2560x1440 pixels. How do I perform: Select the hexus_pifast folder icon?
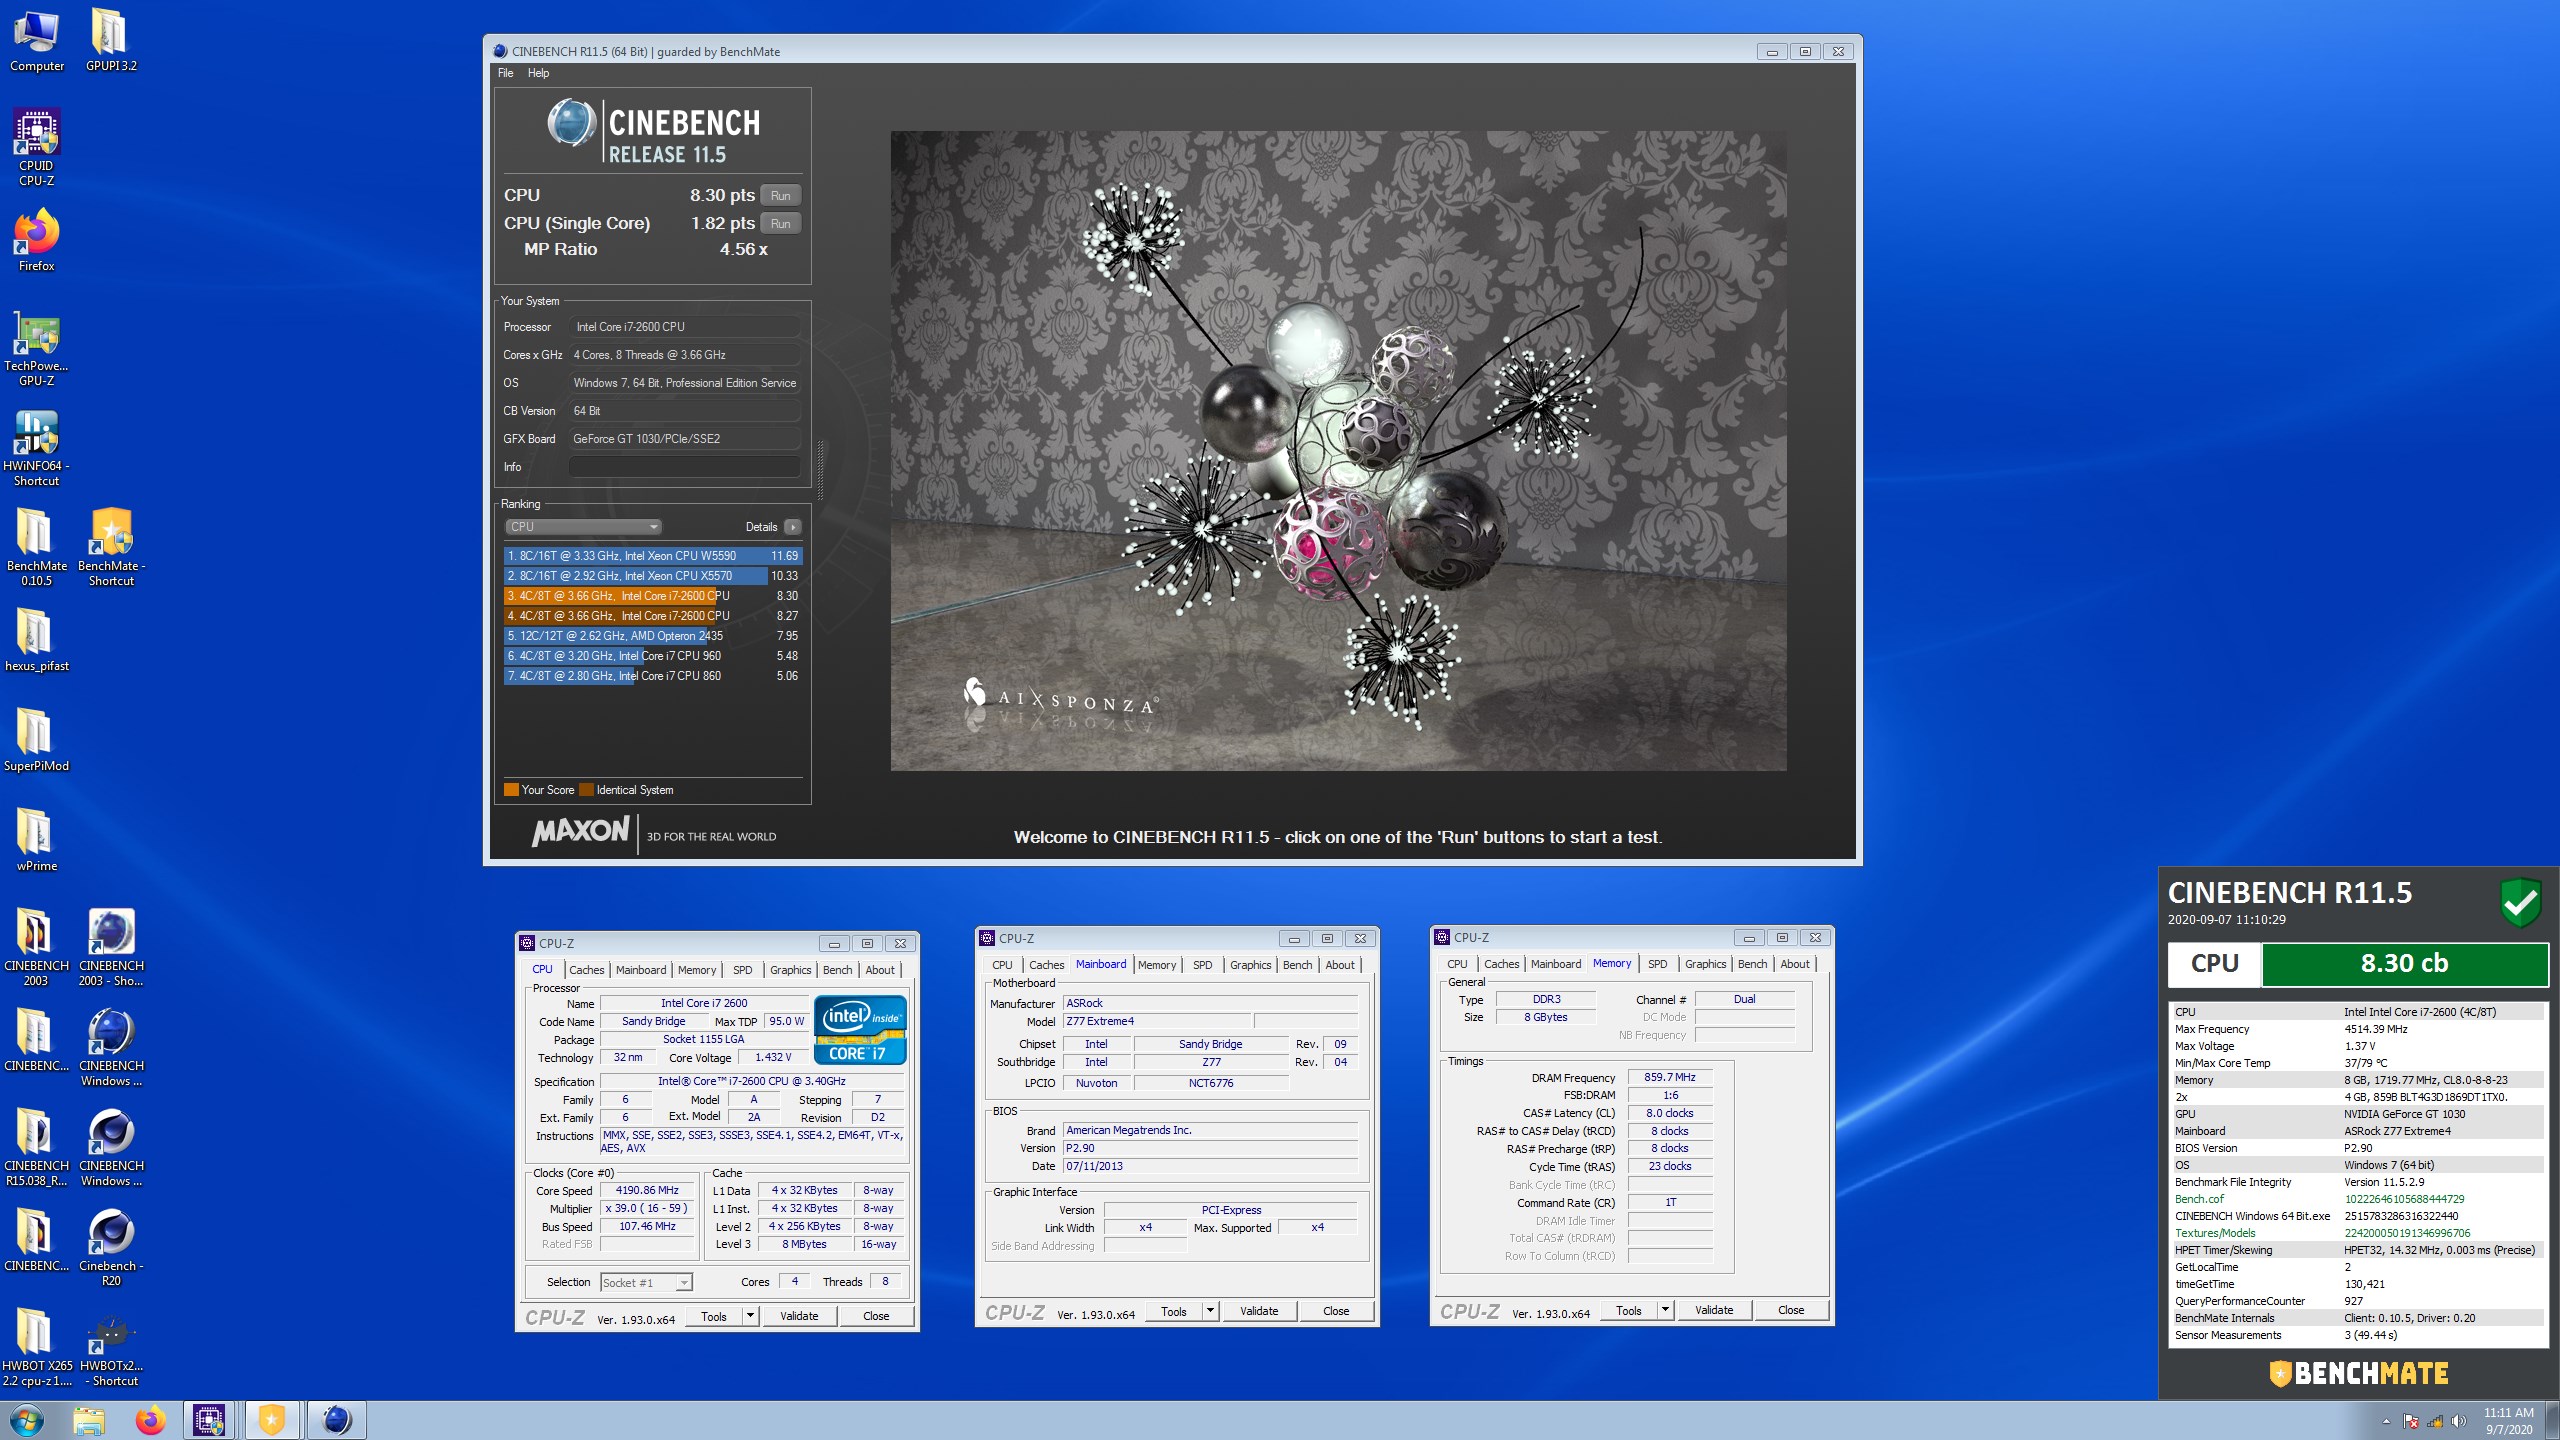(x=37, y=641)
